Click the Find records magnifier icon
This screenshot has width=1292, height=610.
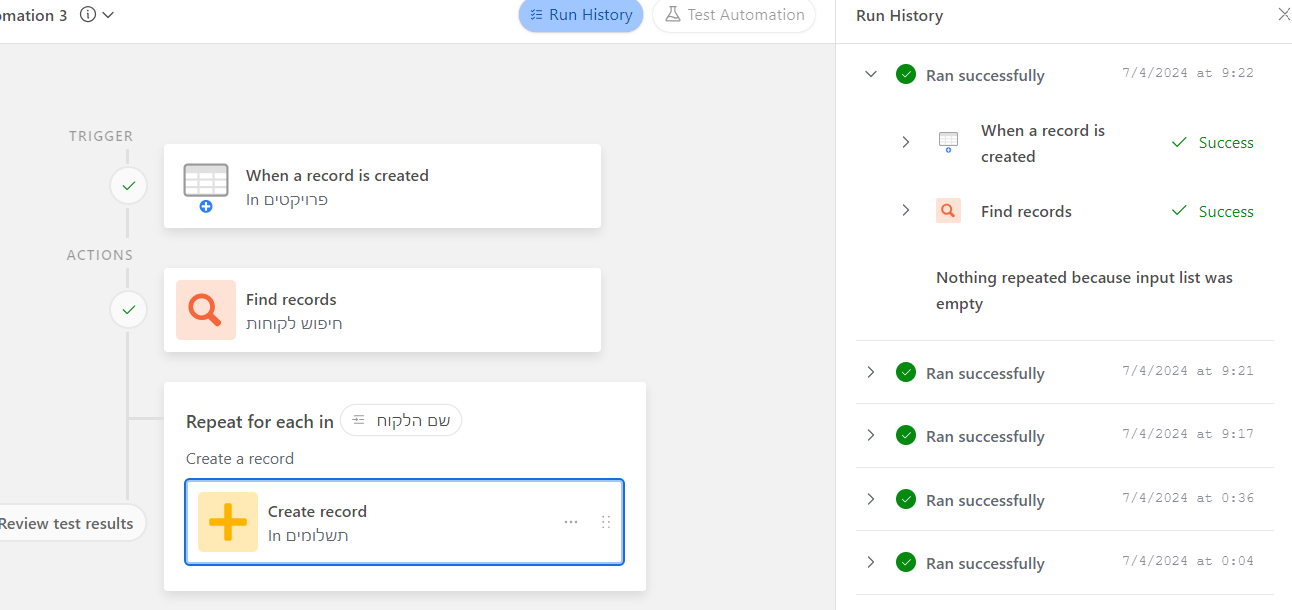coord(206,310)
